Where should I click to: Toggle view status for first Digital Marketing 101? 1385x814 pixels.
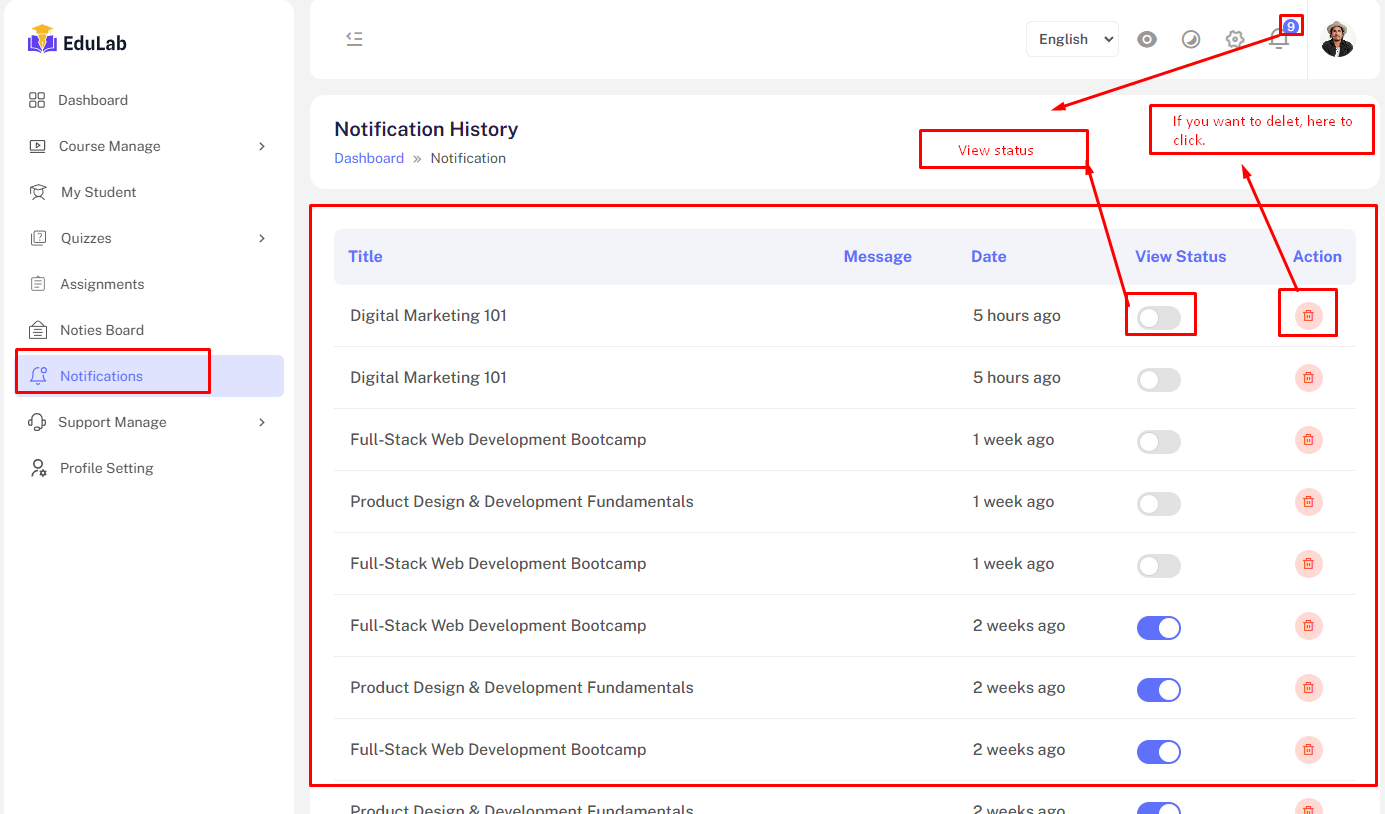coord(1158,318)
